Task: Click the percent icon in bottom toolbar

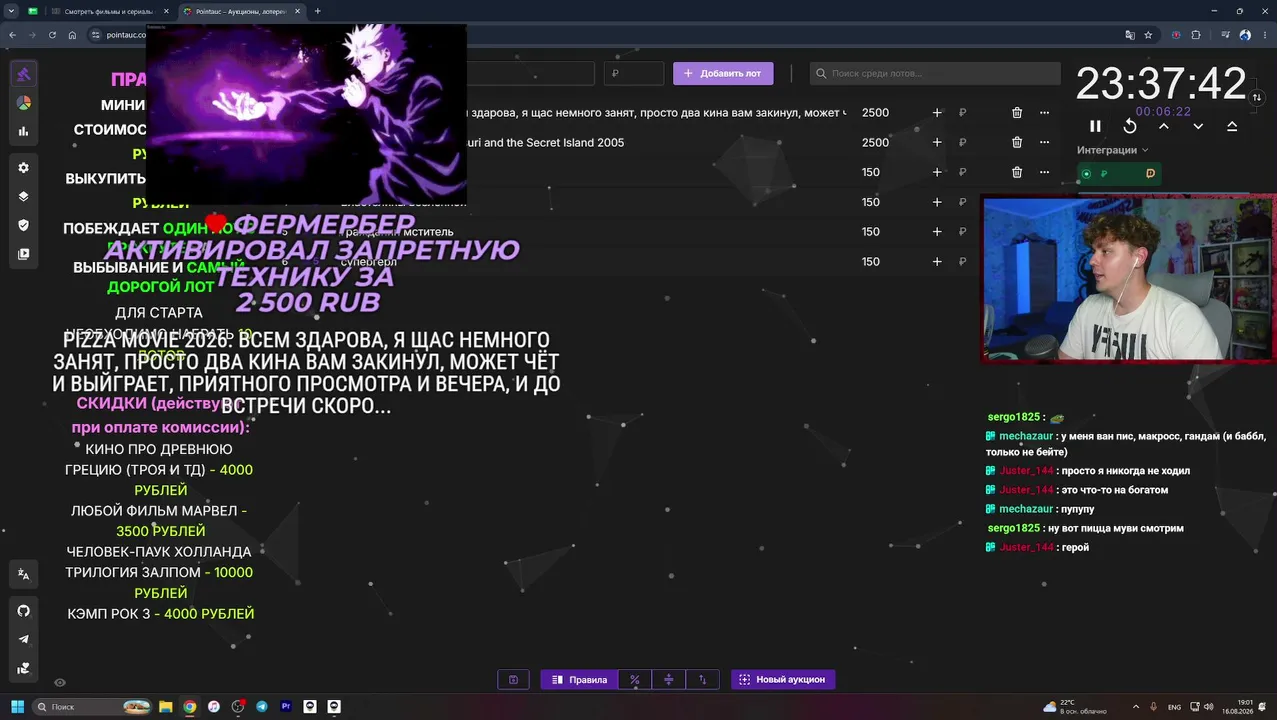Action: click(x=635, y=679)
